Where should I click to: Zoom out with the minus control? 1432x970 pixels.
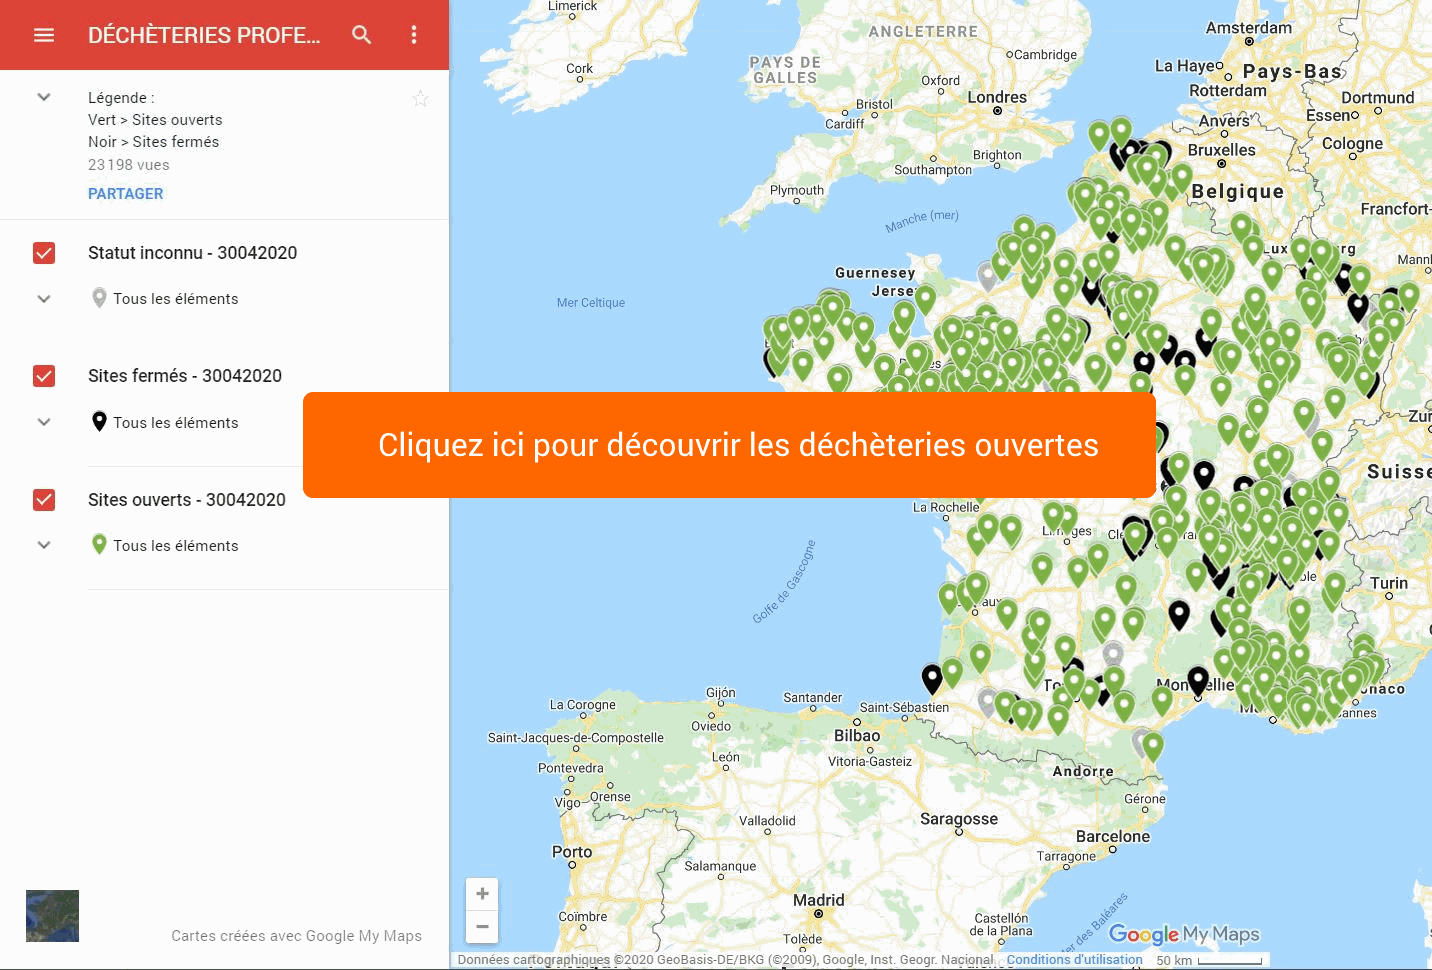click(x=482, y=927)
